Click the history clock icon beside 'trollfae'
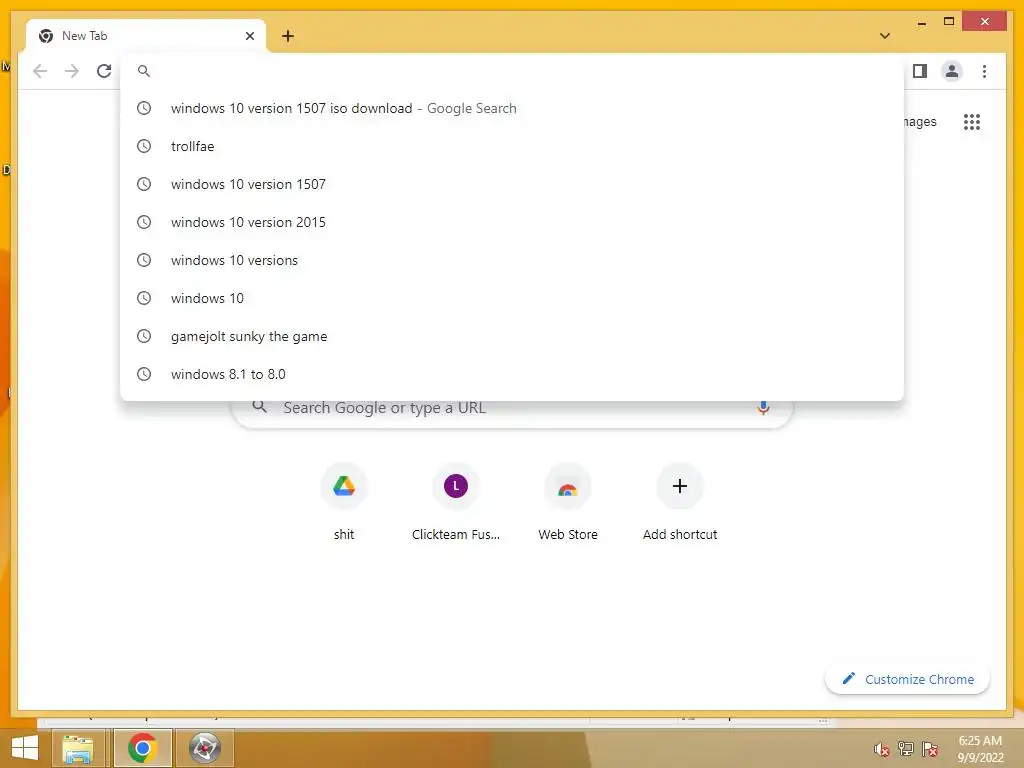 (144, 146)
